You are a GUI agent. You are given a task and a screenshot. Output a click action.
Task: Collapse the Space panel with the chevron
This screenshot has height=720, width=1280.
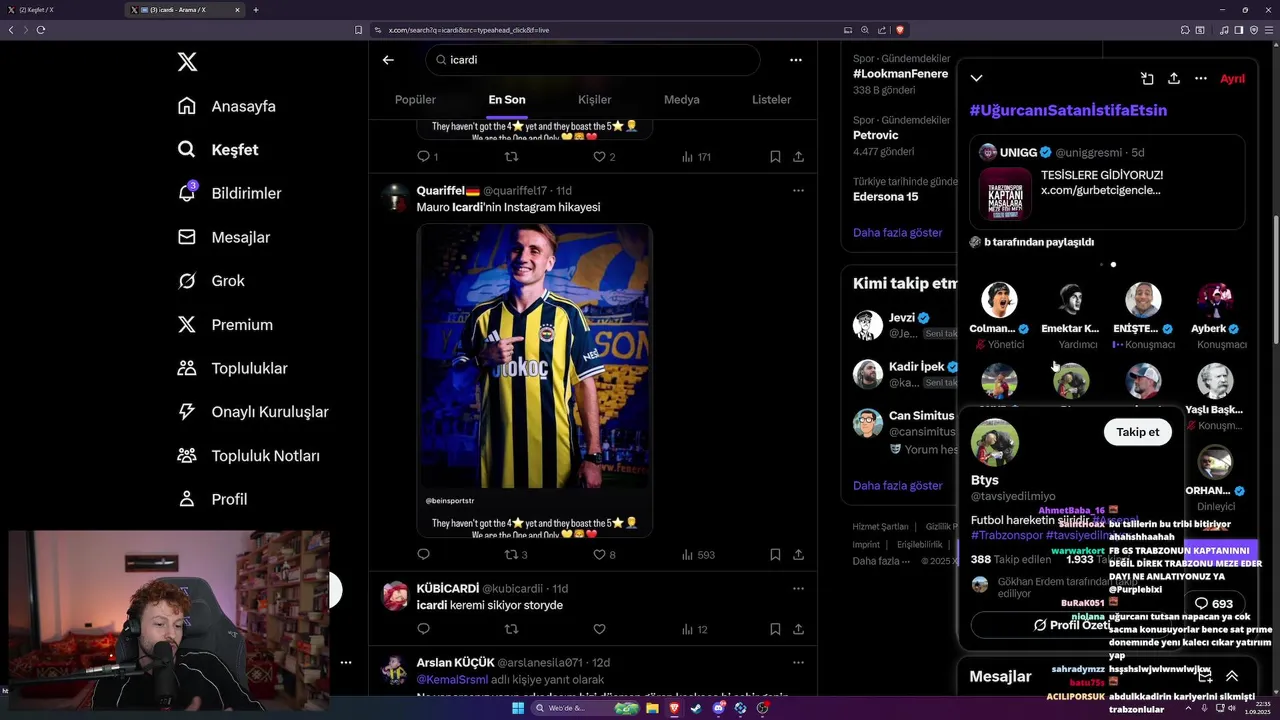[977, 78]
